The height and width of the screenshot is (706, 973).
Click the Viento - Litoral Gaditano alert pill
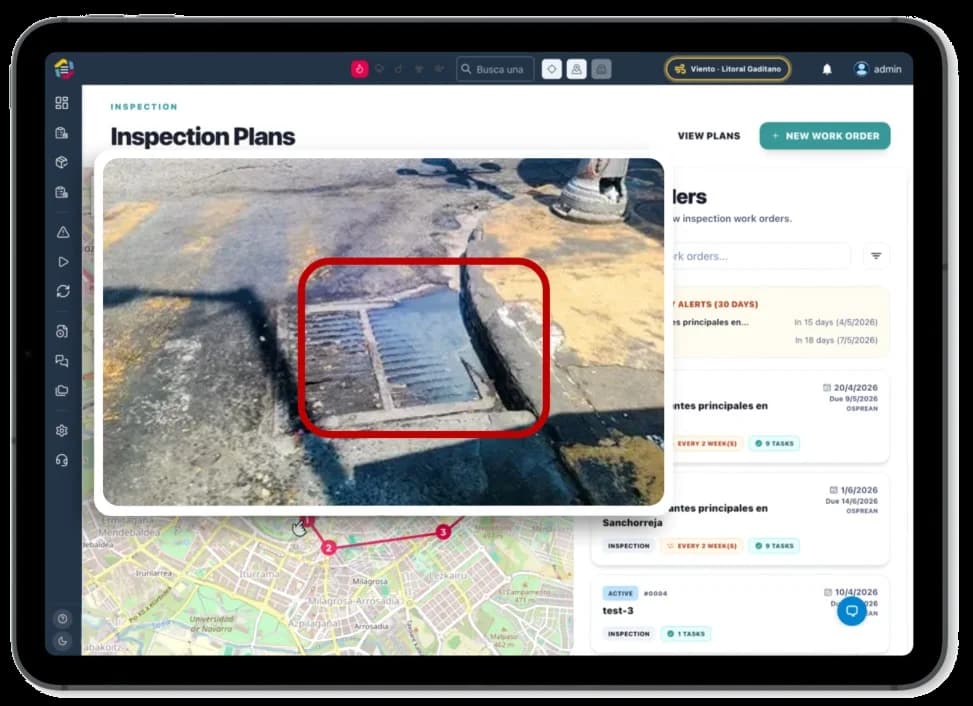click(x=728, y=69)
